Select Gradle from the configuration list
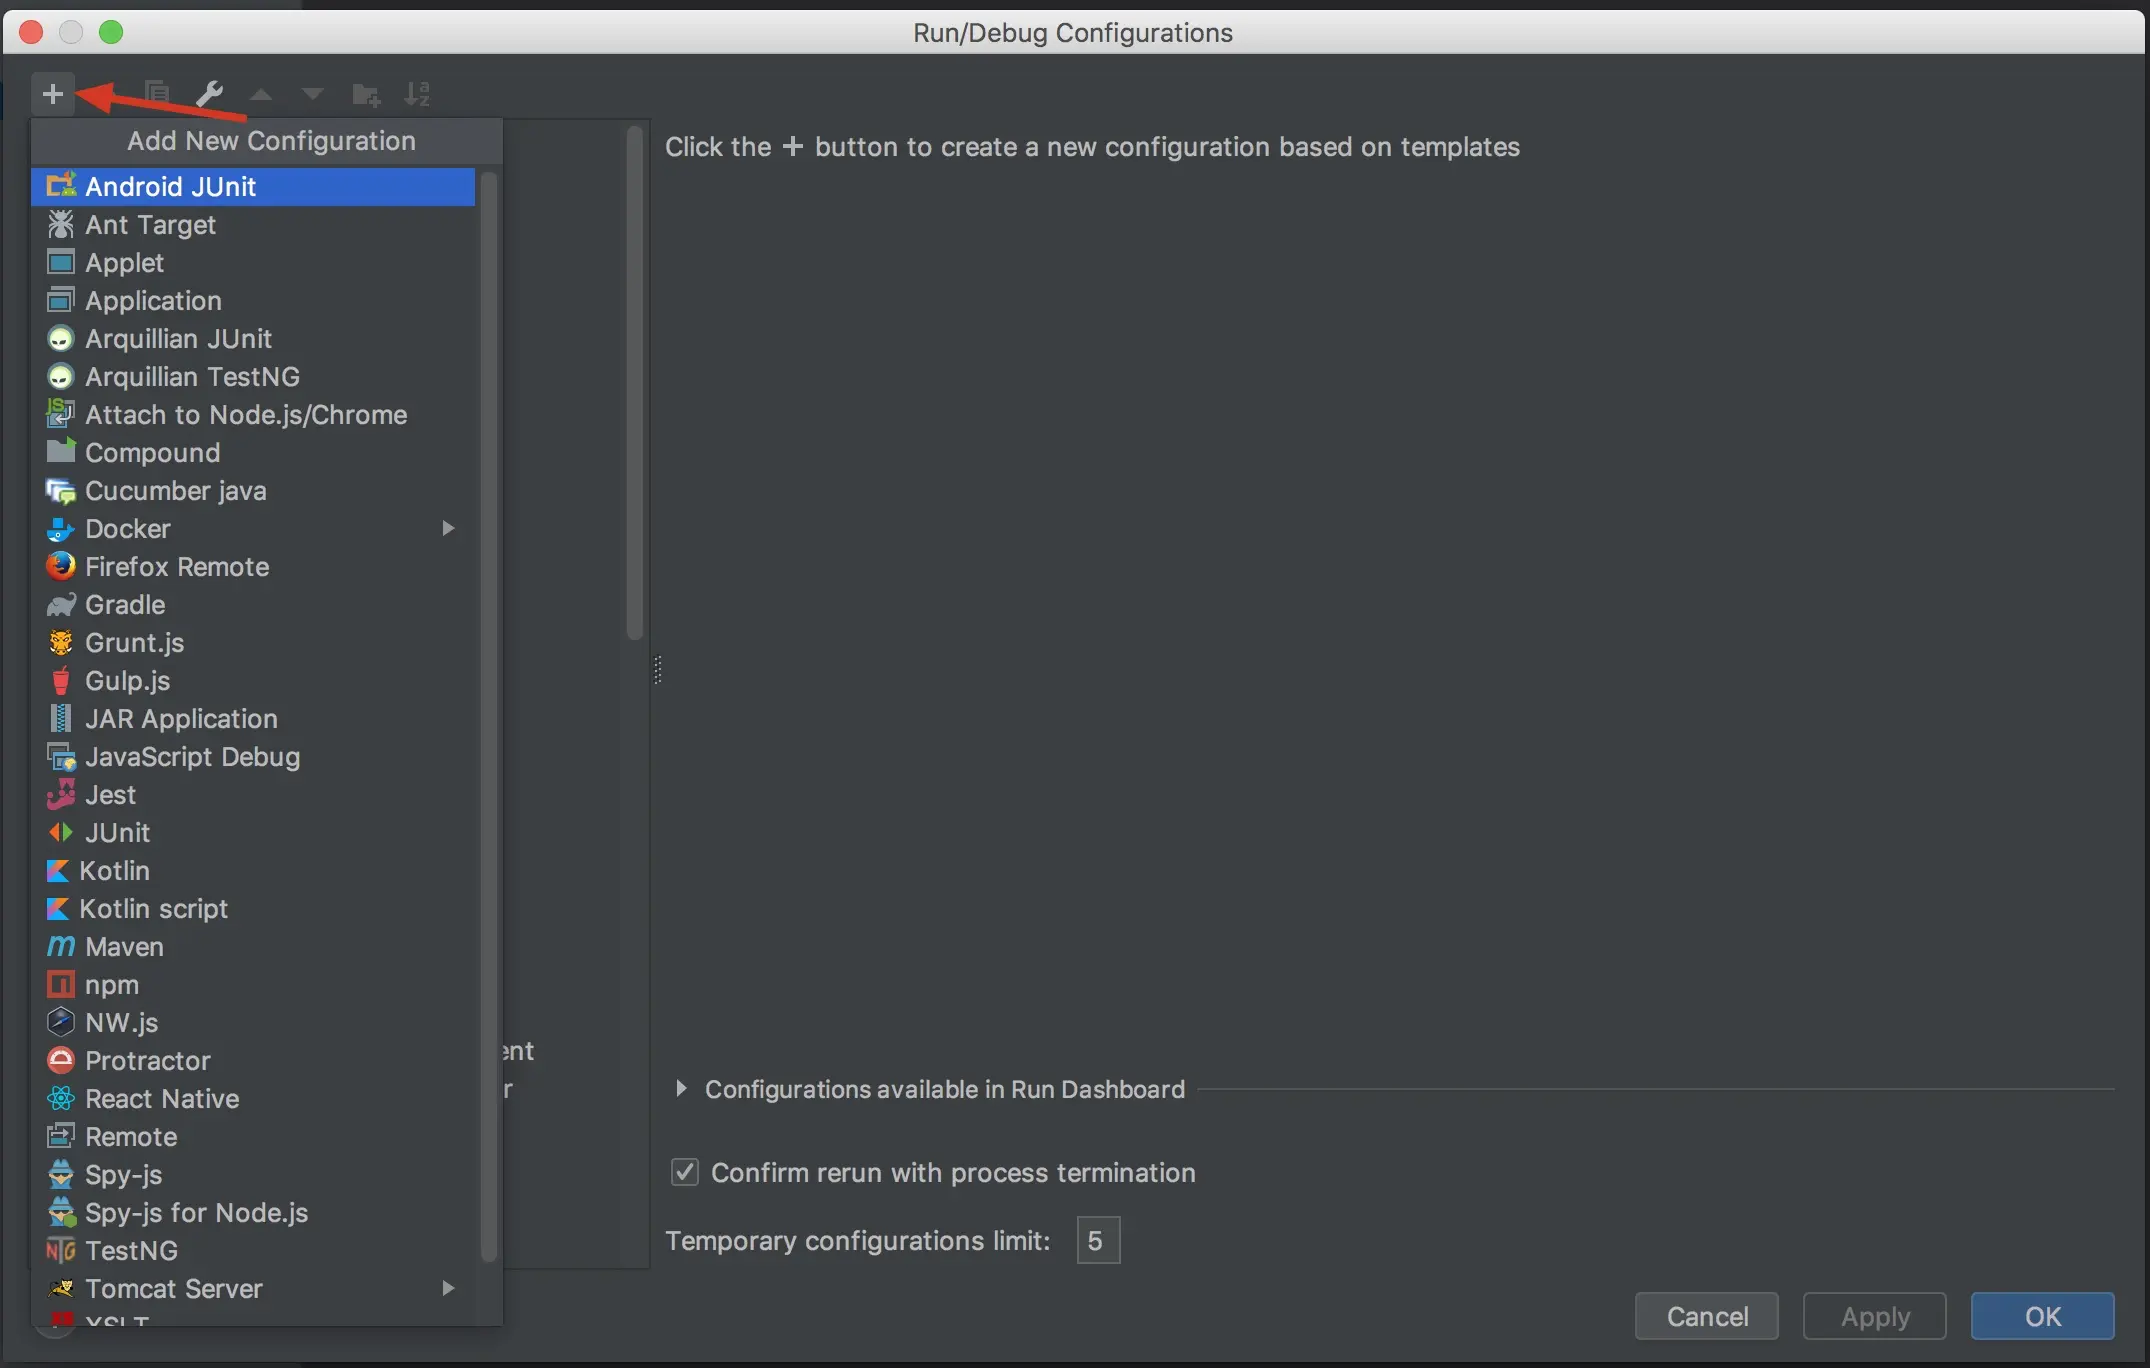The image size is (2150, 1368). coord(125,604)
